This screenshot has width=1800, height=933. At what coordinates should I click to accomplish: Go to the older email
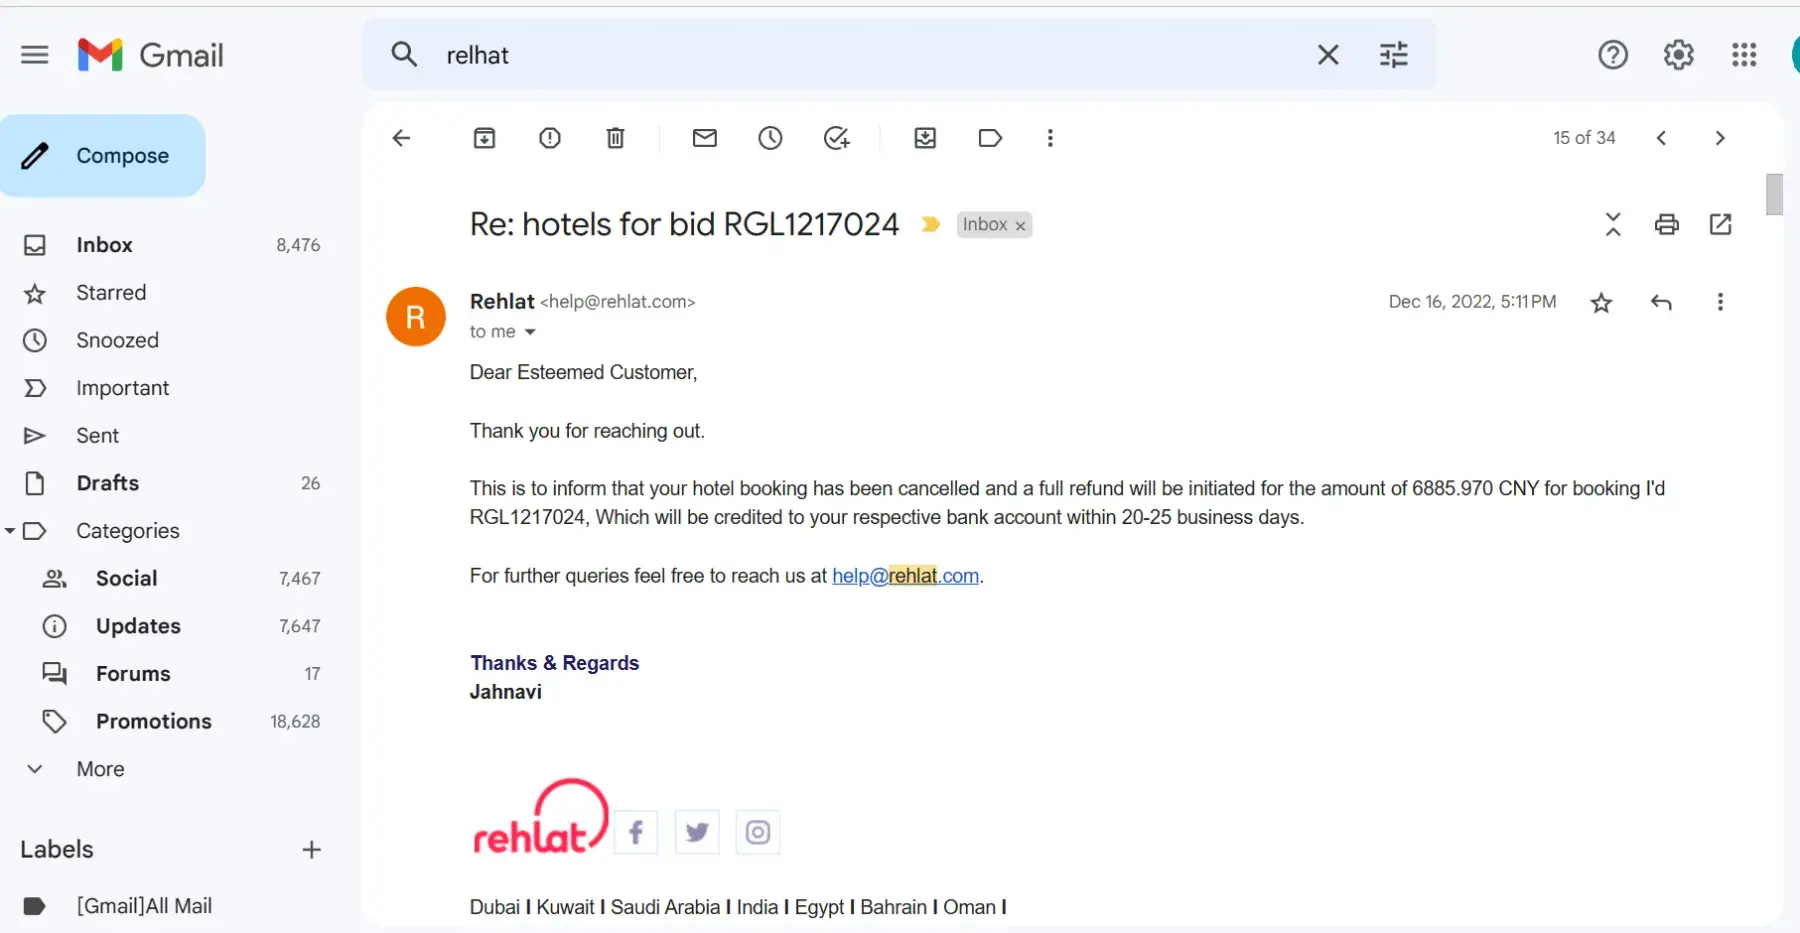pyautogui.click(x=1720, y=138)
